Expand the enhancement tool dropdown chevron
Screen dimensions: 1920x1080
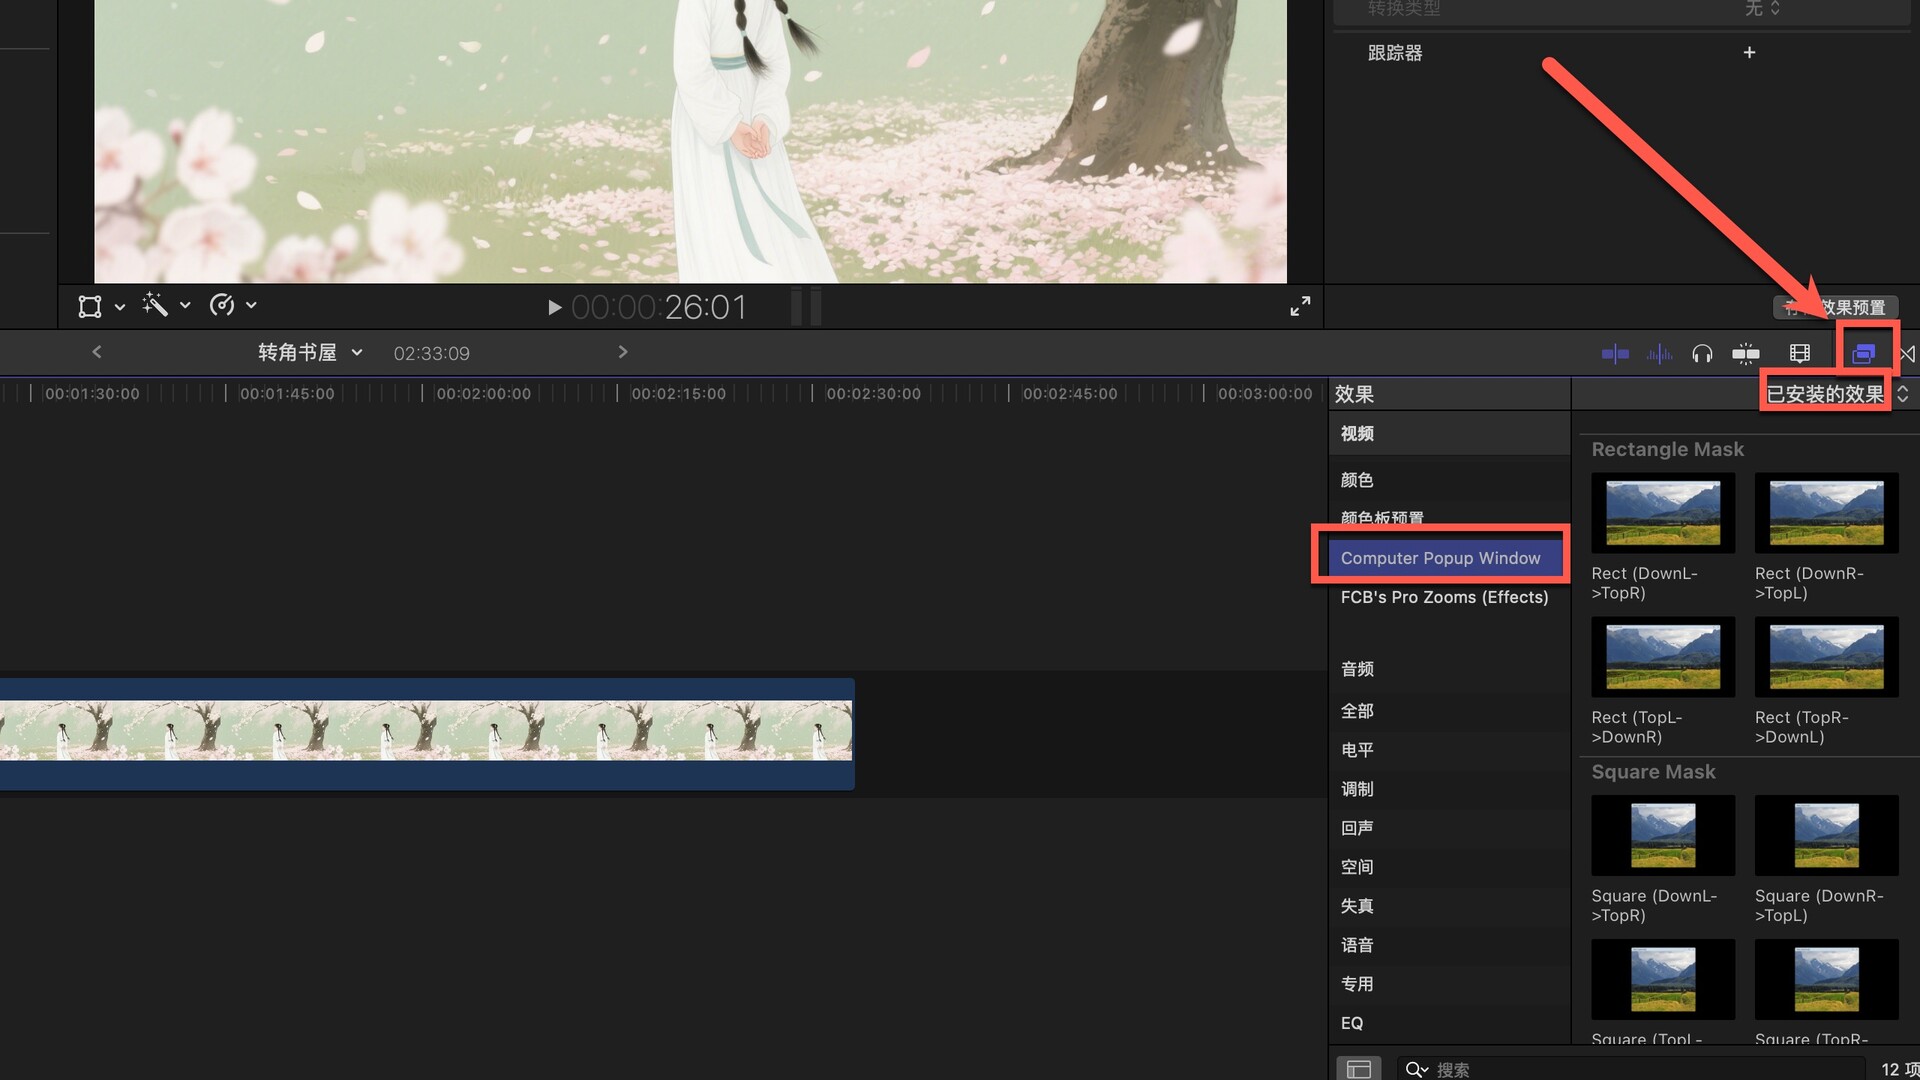[185, 306]
